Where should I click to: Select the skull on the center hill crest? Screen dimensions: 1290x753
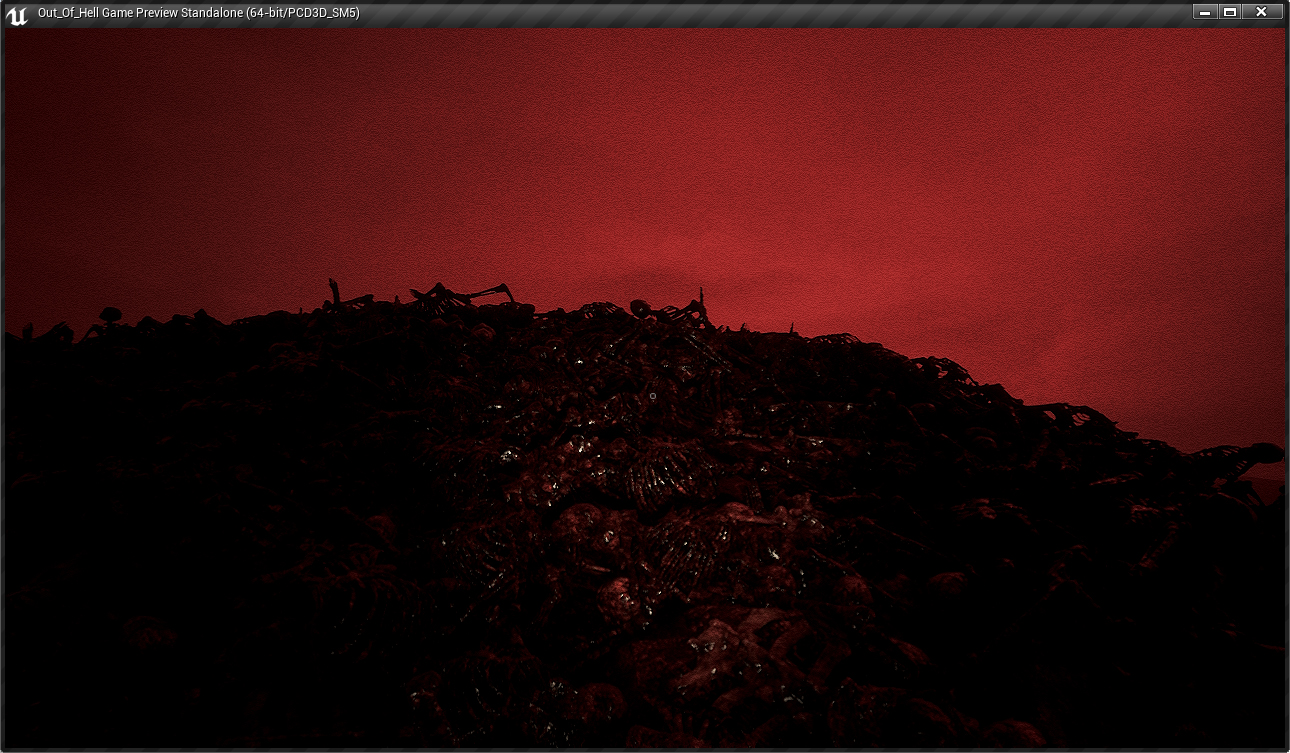point(640,306)
